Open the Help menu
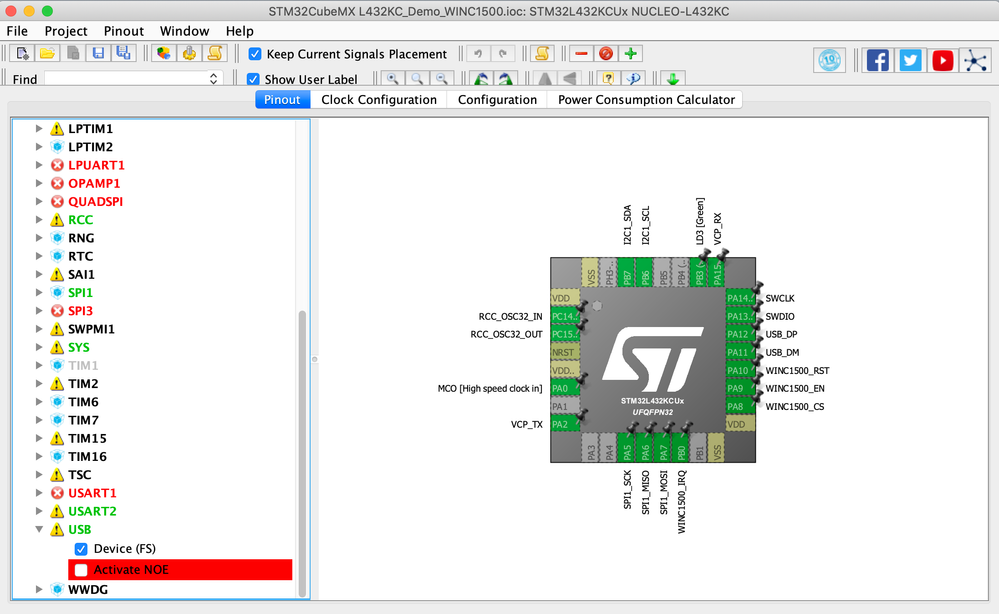The height and width of the screenshot is (614, 999). (240, 31)
